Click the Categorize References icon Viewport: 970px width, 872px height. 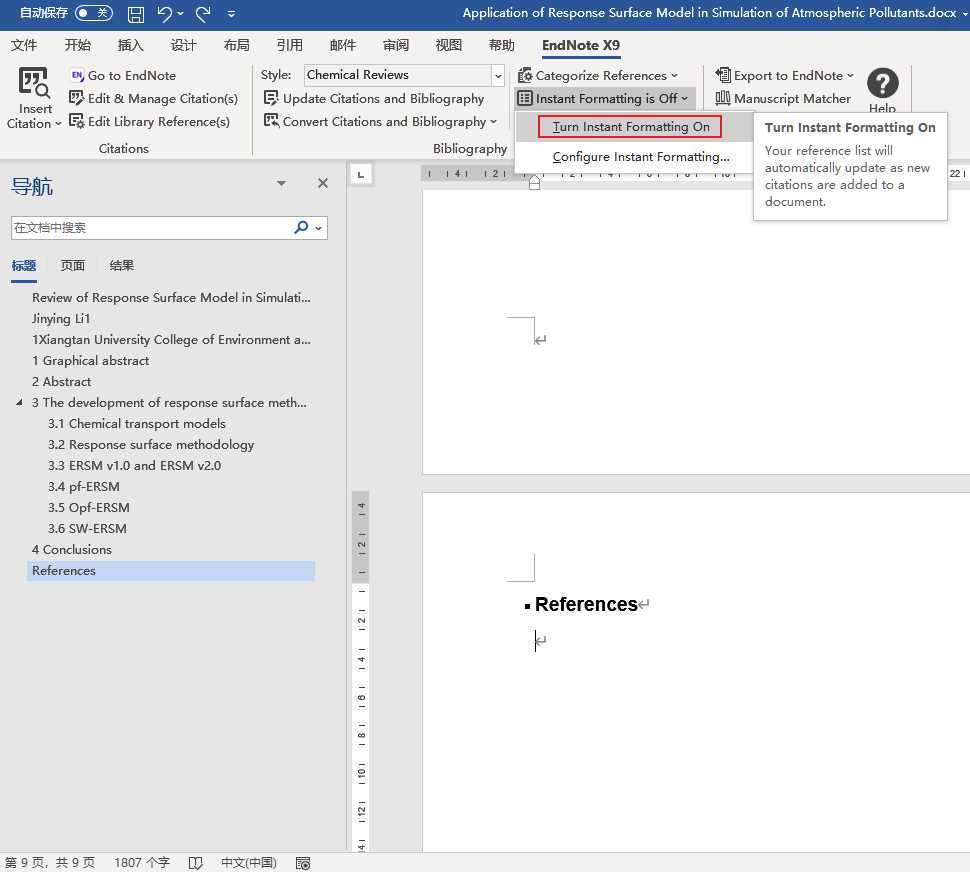pyautogui.click(x=525, y=75)
